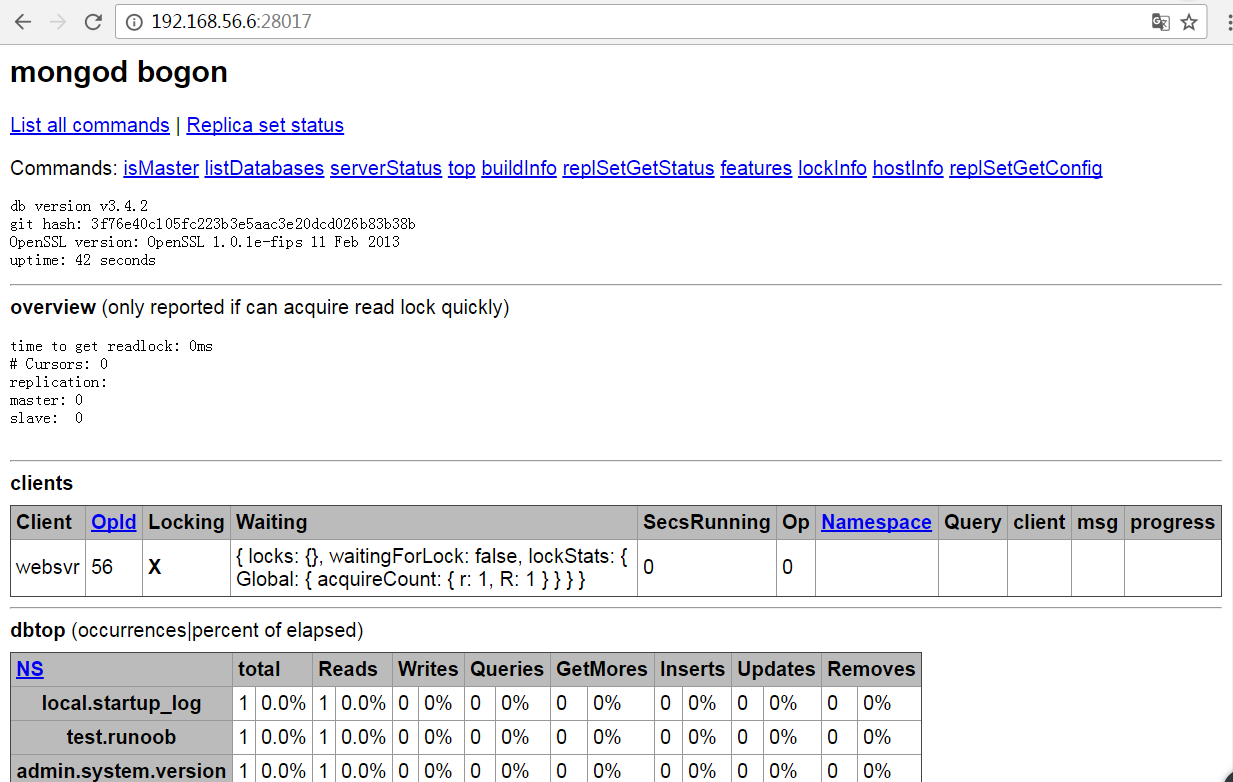Click the browser back arrow
The width and height of the screenshot is (1233, 782).
23,22
